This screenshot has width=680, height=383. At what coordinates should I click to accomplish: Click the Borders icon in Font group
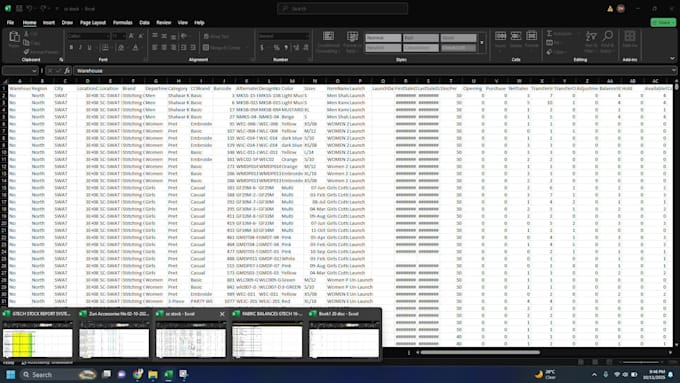(105, 47)
